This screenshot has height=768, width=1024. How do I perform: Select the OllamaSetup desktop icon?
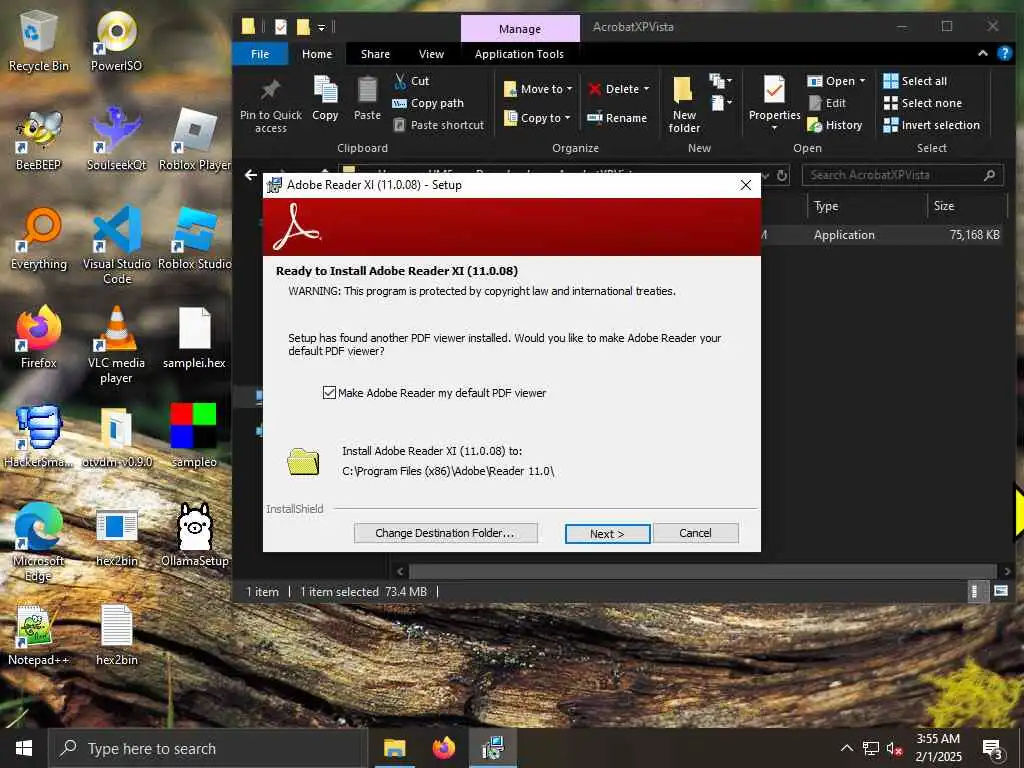pyautogui.click(x=195, y=536)
